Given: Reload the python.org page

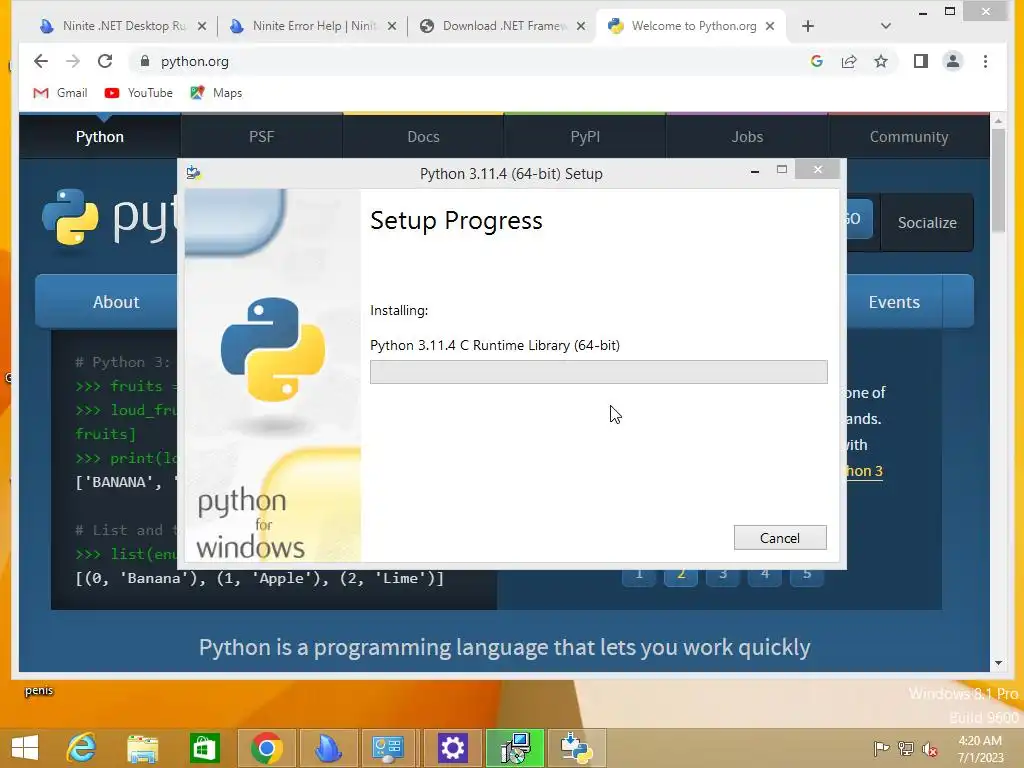Looking at the screenshot, I should (105, 61).
